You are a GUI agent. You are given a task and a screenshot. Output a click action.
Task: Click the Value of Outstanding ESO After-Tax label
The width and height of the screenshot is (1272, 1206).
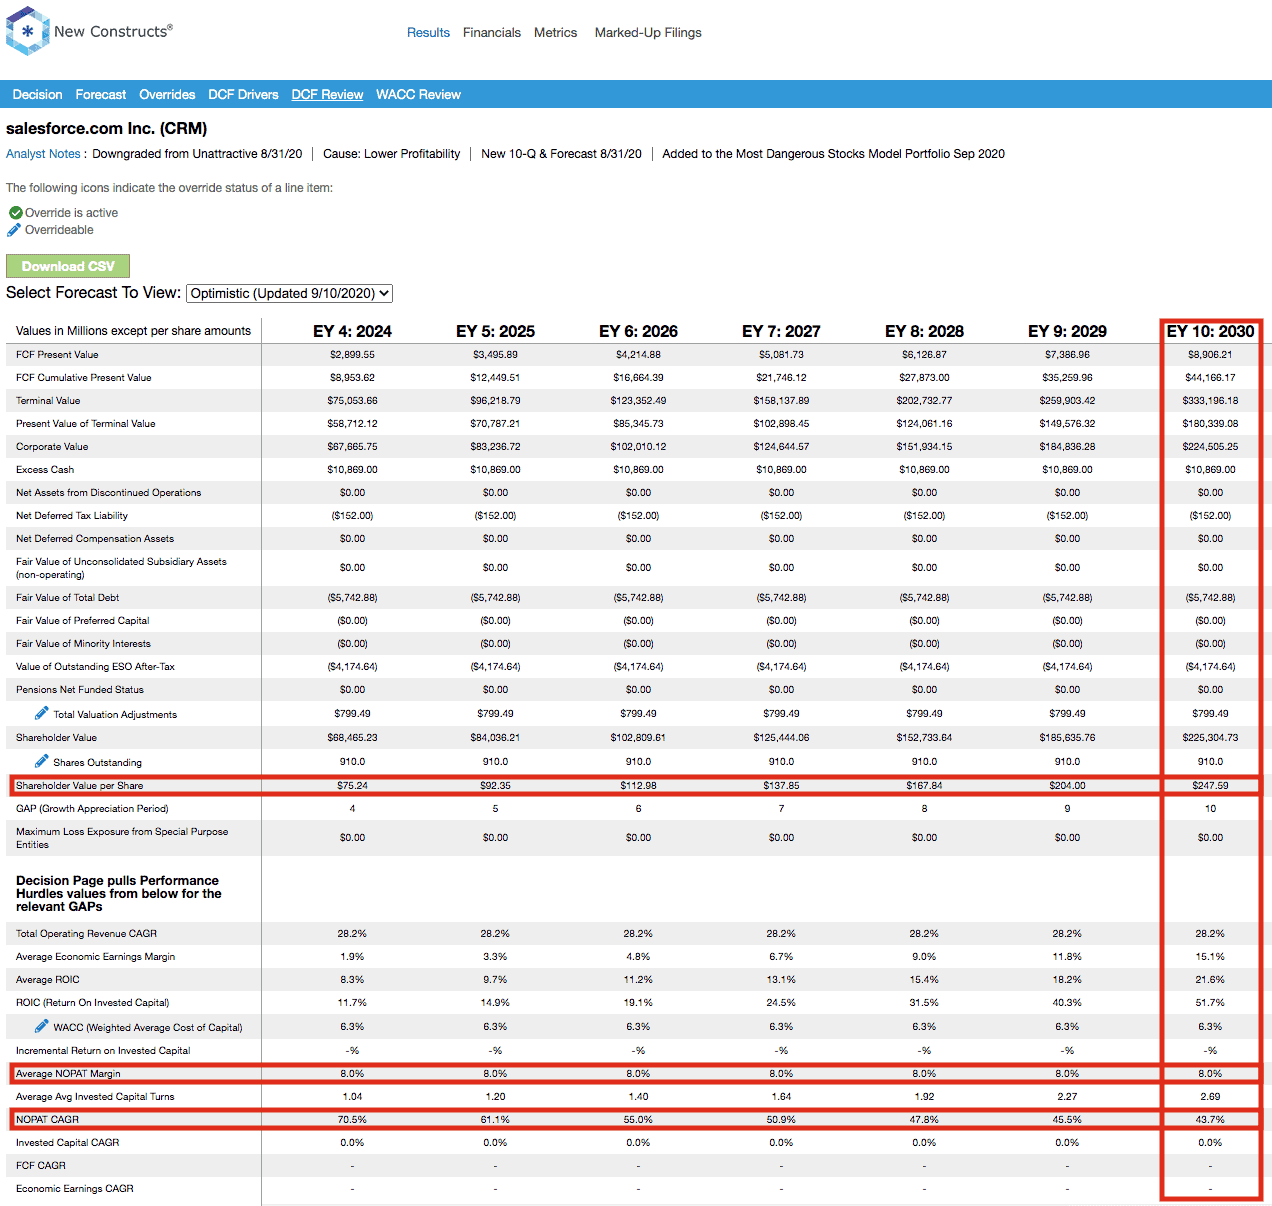95,667
